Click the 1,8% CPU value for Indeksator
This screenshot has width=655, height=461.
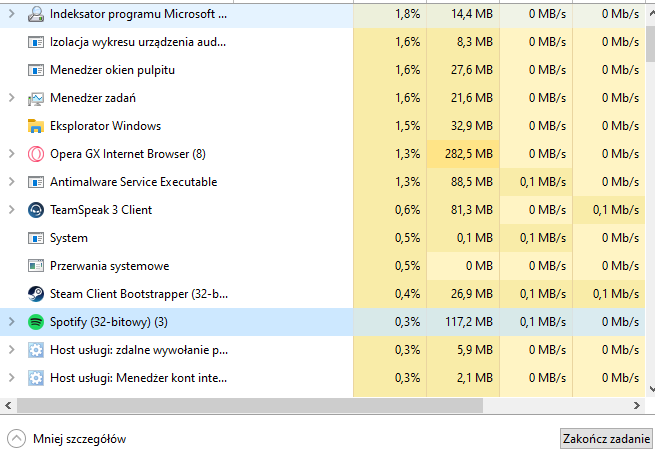pyautogui.click(x=407, y=14)
